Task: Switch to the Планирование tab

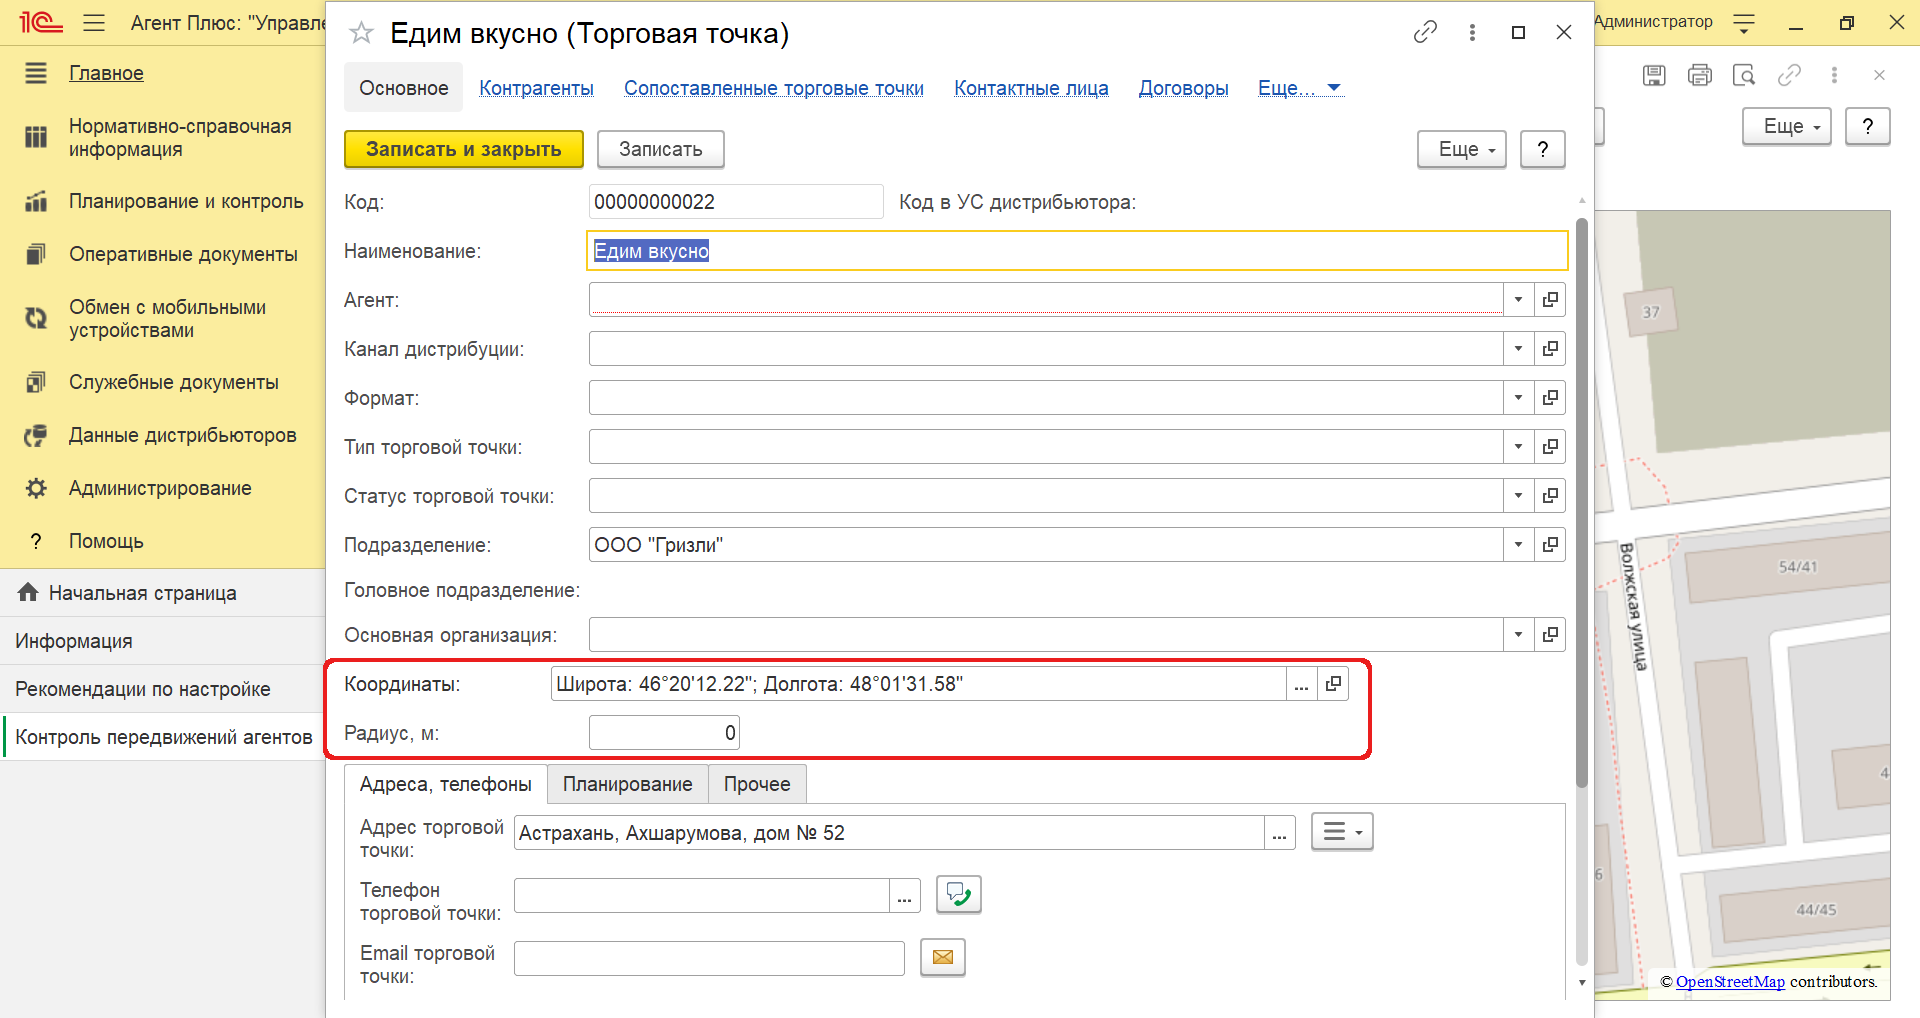Action: pyautogui.click(x=627, y=784)
